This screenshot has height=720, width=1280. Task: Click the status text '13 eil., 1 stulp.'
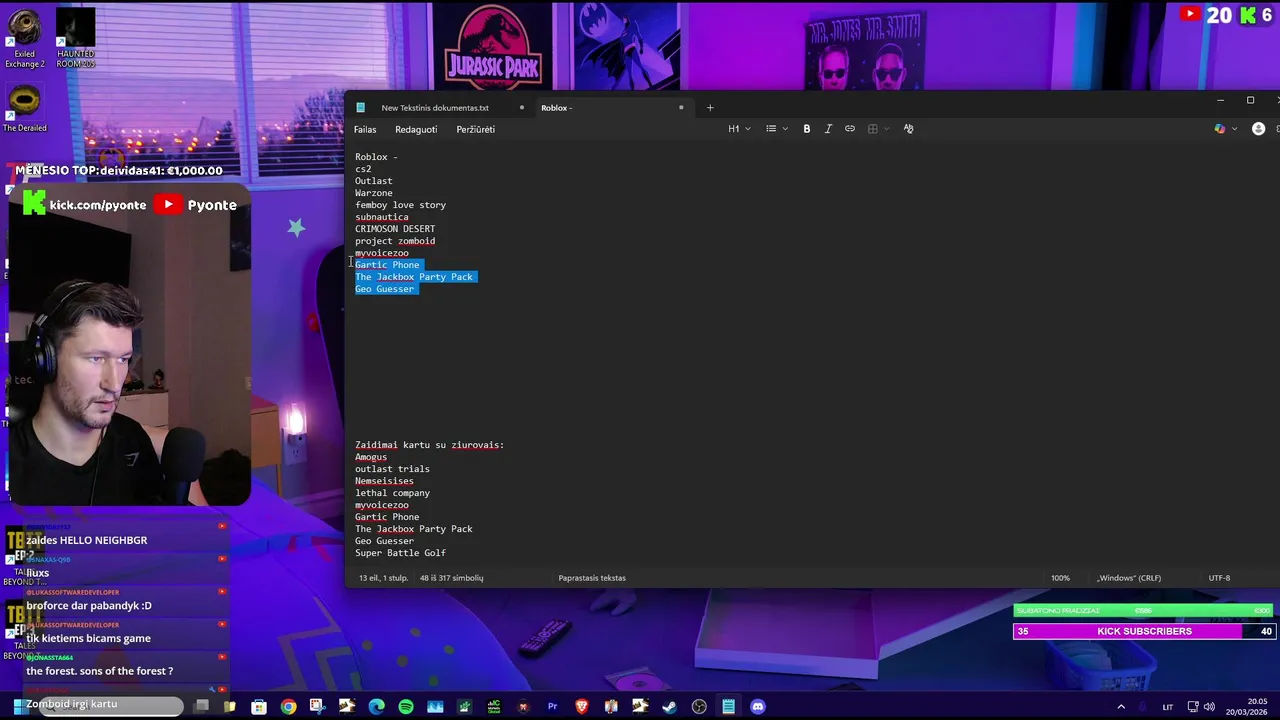tap(384, 578)
